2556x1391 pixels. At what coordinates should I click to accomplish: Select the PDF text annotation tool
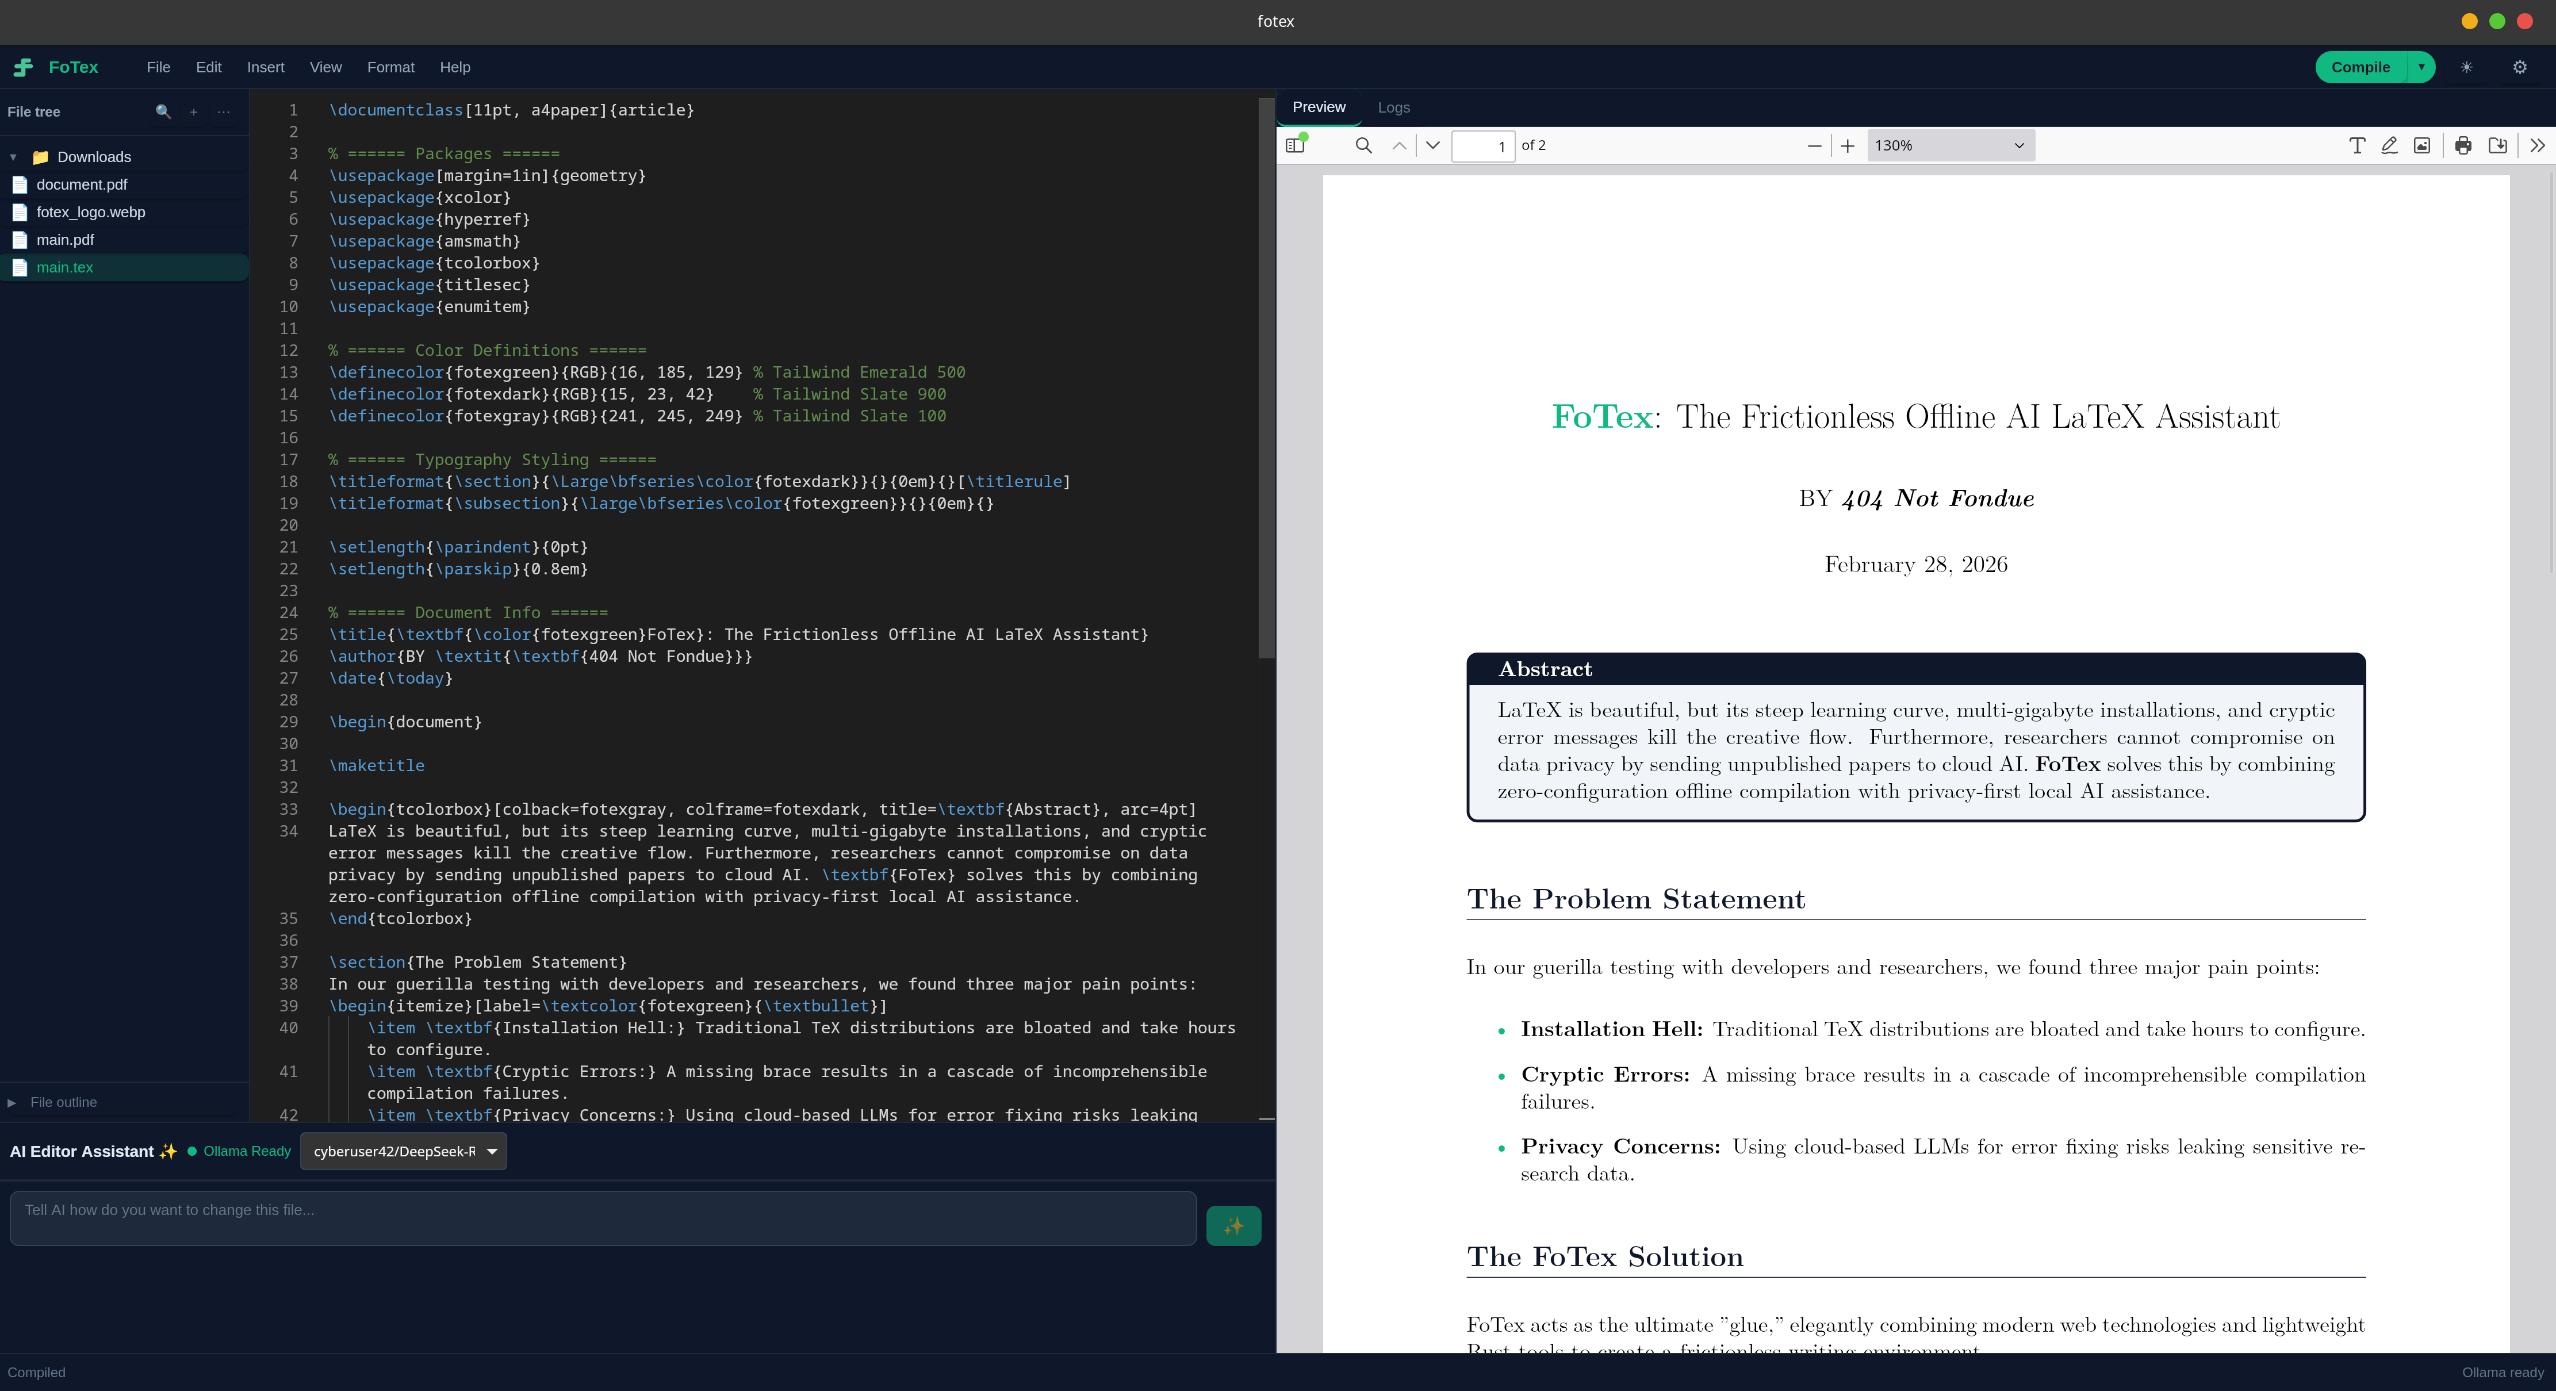pos(2356,146)
